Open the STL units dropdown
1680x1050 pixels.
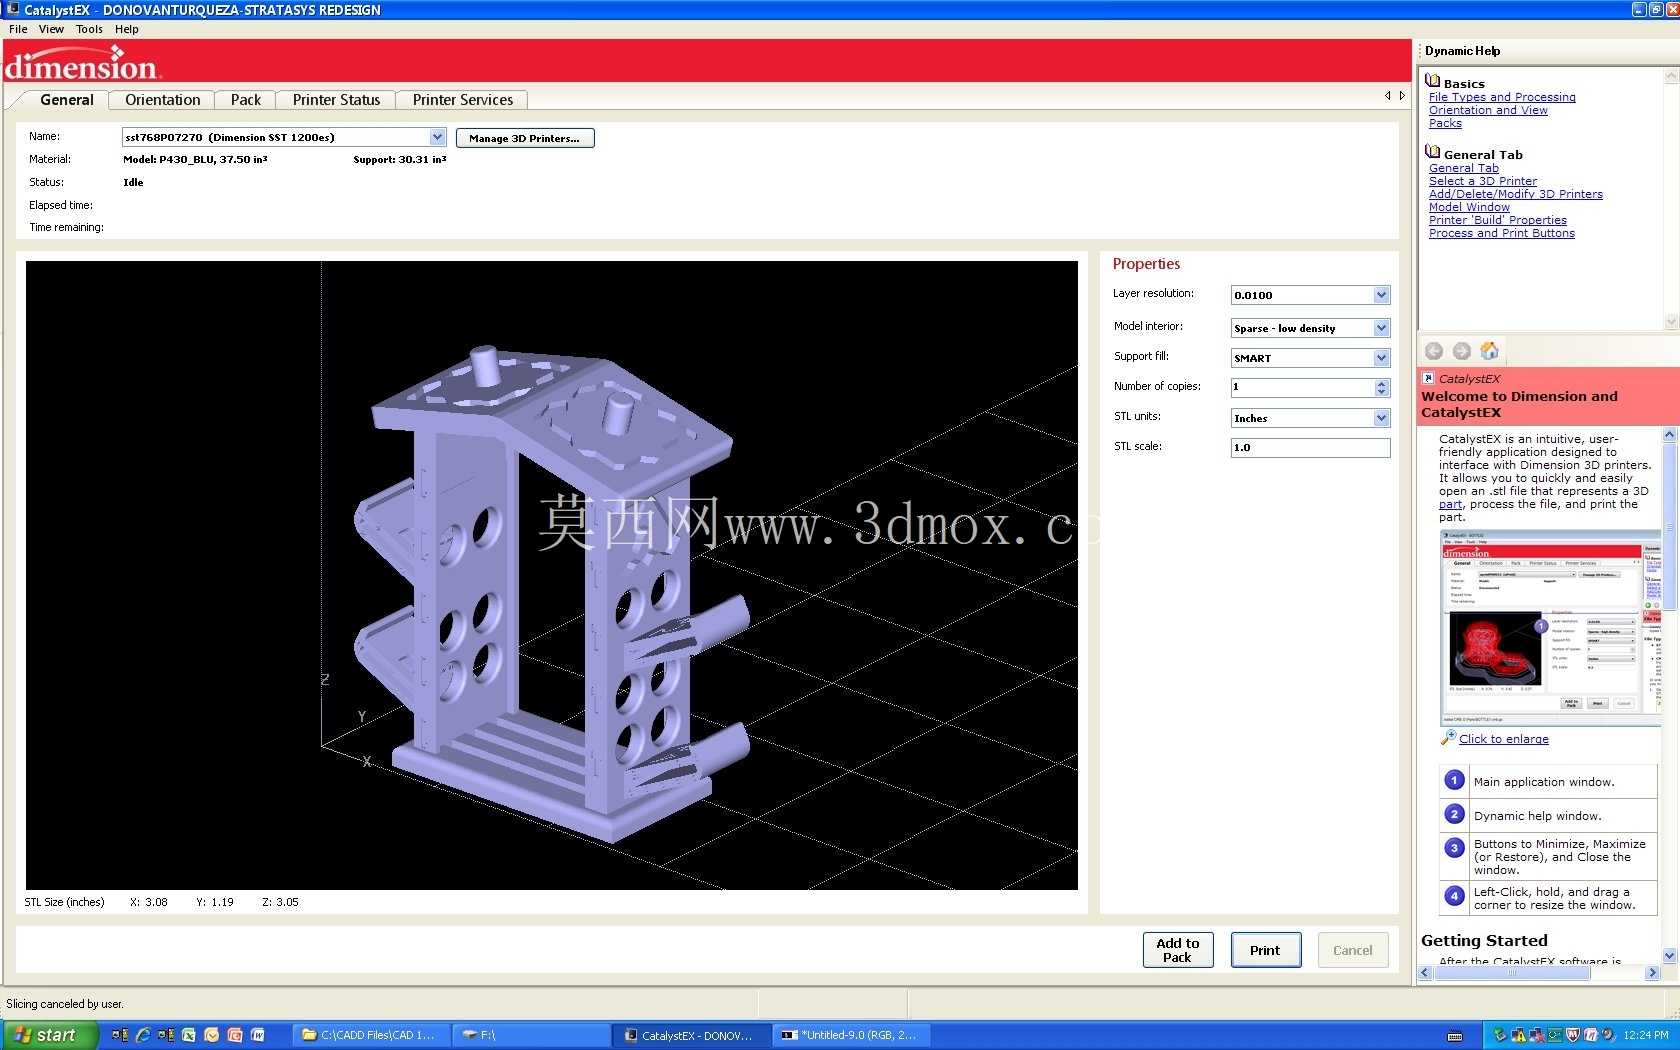(1381, 418)
